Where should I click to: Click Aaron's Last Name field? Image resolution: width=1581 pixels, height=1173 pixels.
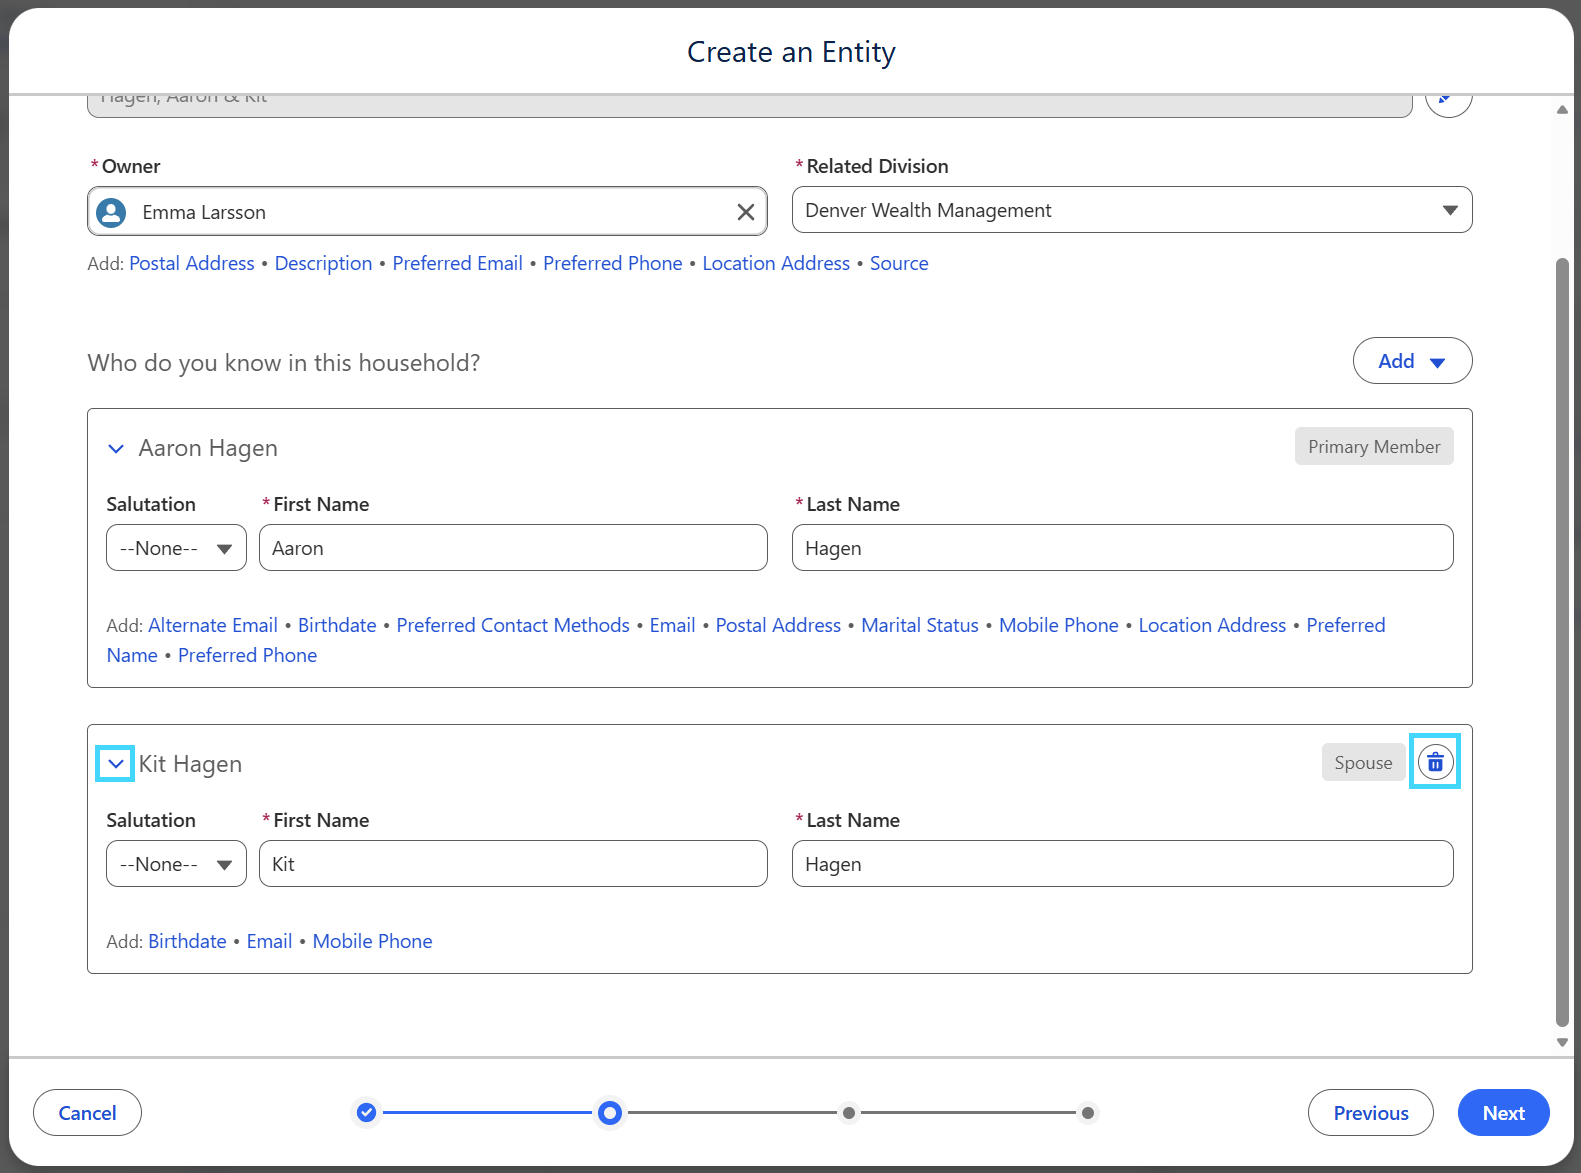(x=1122, y=548)
